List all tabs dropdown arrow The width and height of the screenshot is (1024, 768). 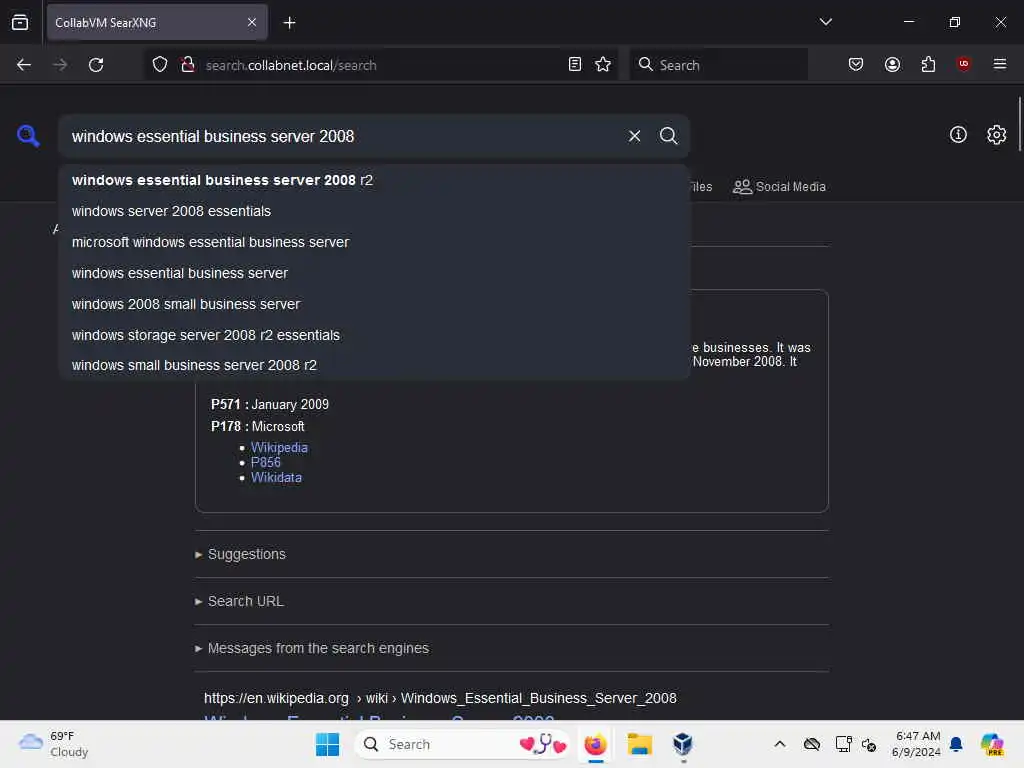[825, 22]
